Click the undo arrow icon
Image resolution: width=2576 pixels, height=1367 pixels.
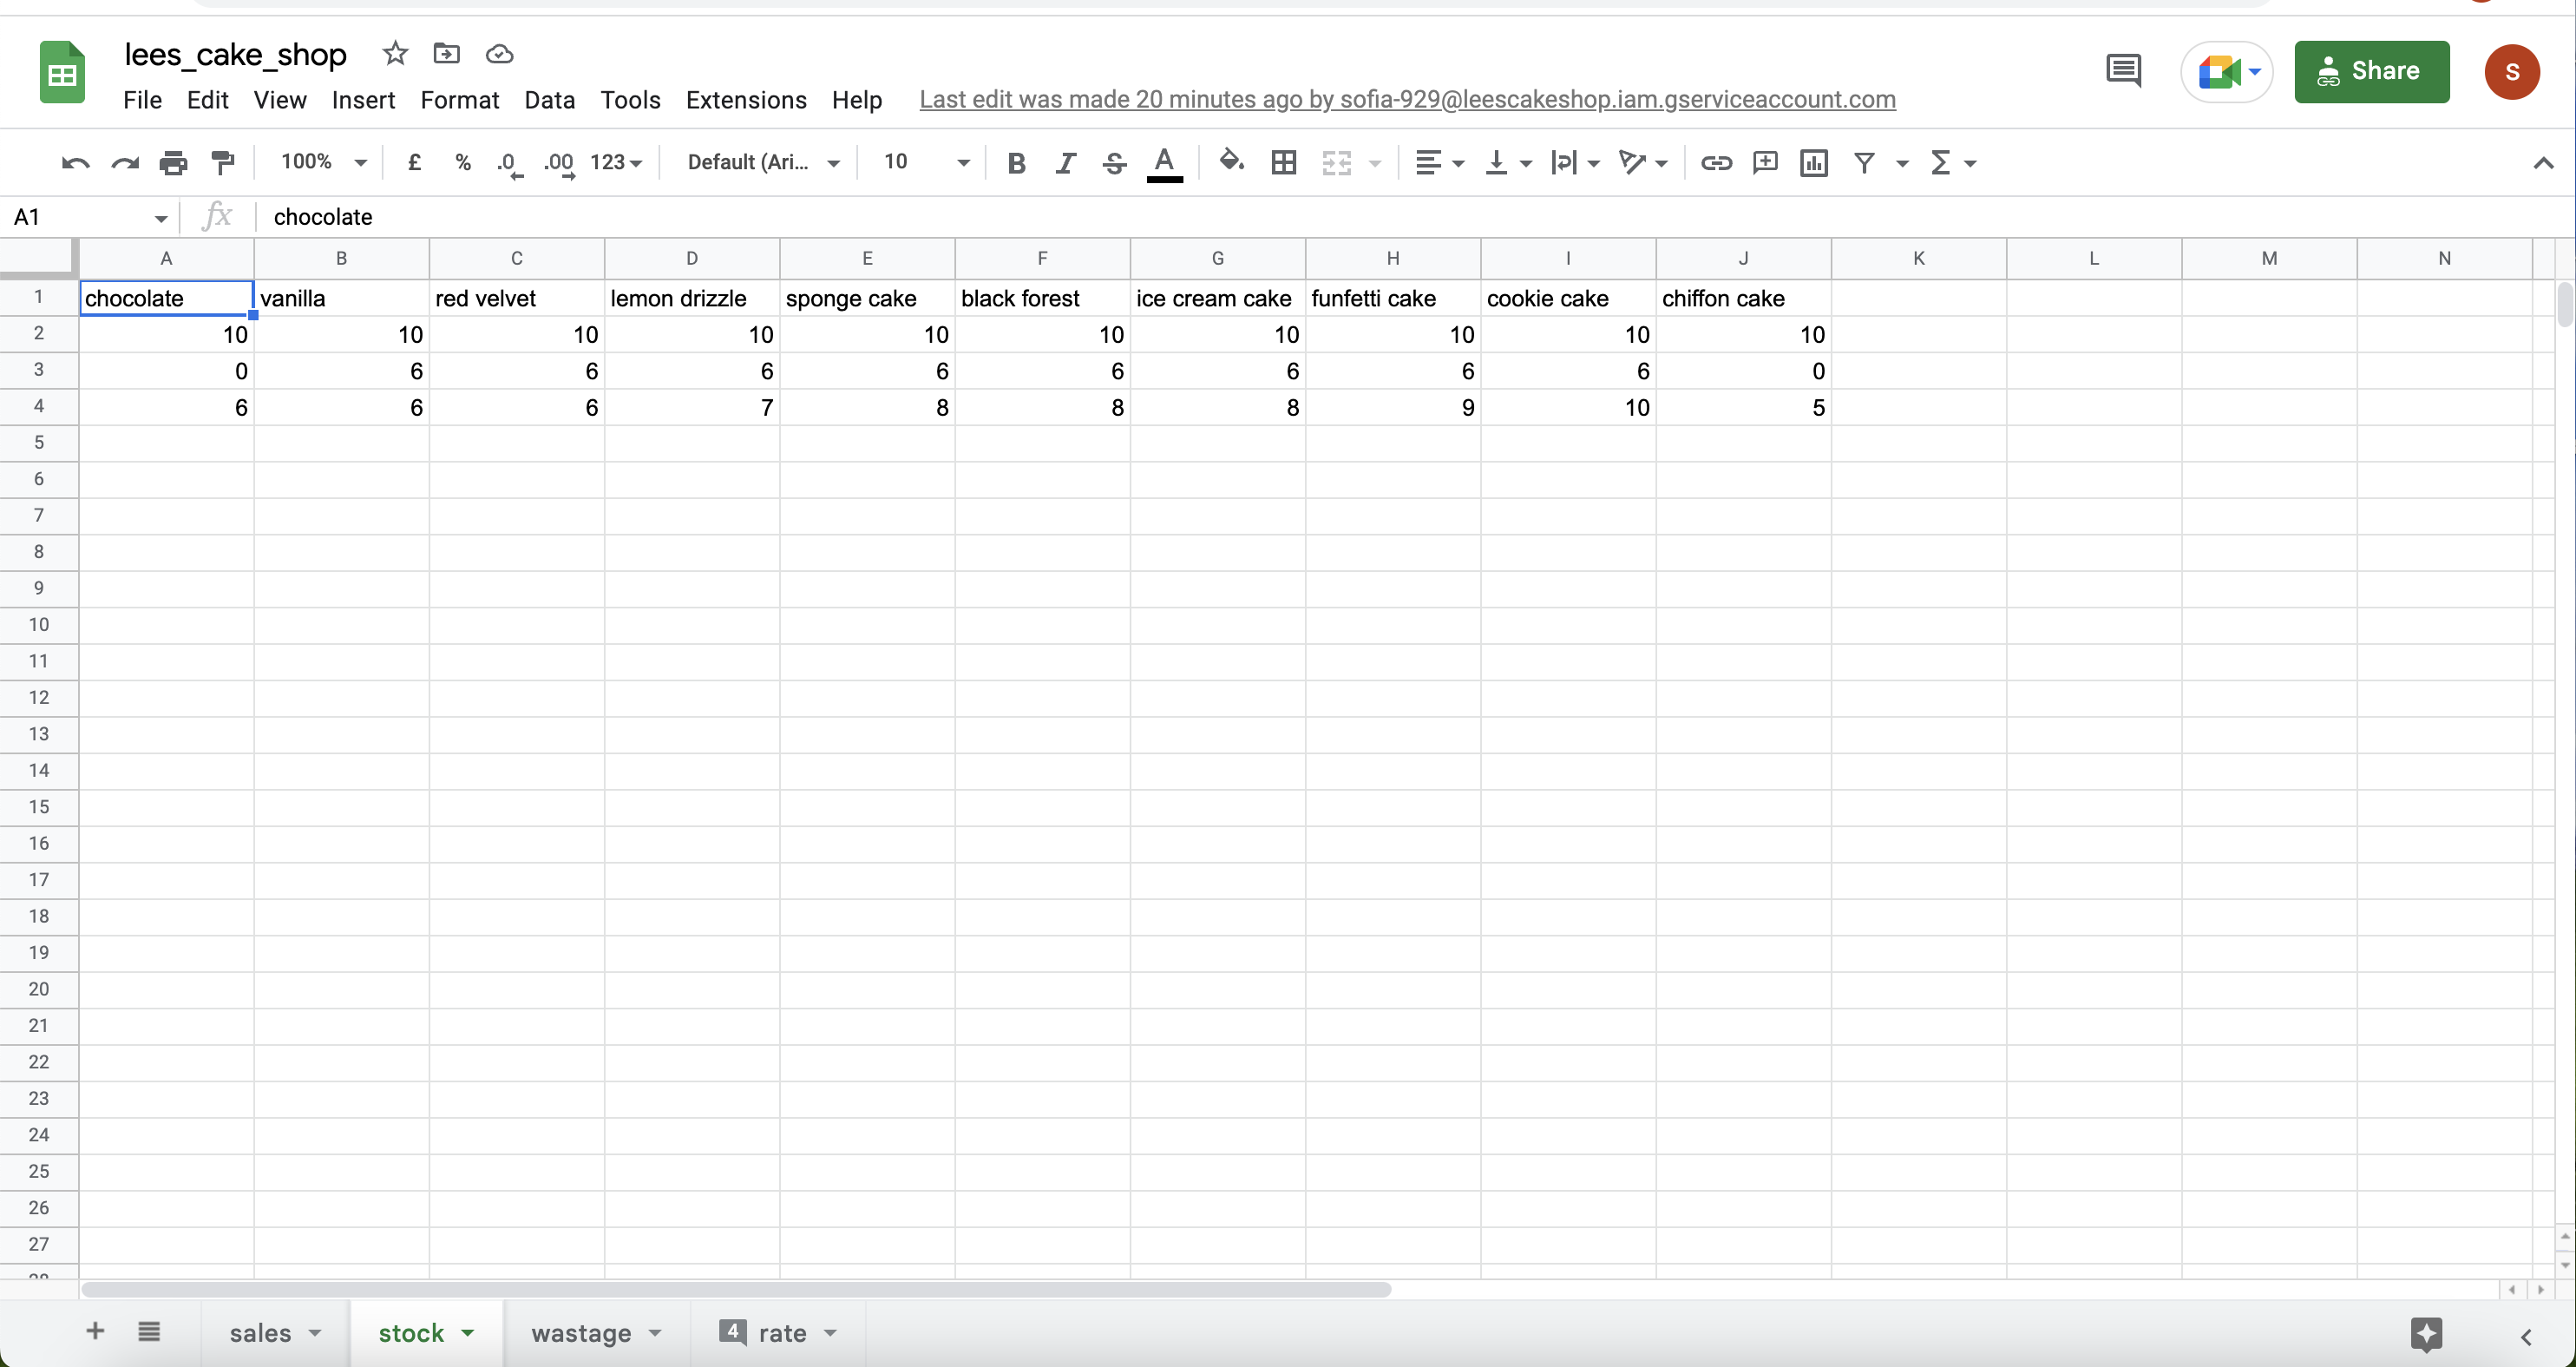click(x=75, y=163)
